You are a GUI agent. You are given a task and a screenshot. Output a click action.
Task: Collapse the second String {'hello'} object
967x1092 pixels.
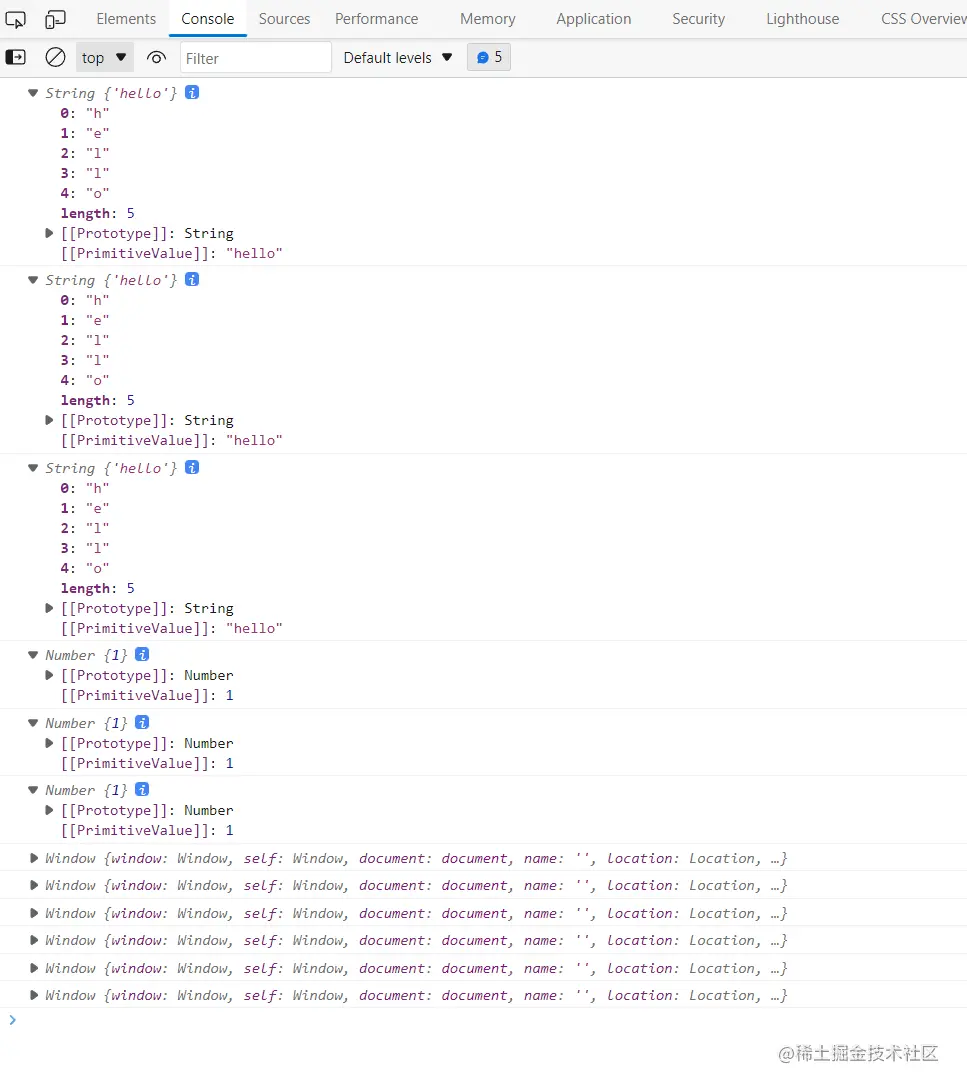[33, 280]
